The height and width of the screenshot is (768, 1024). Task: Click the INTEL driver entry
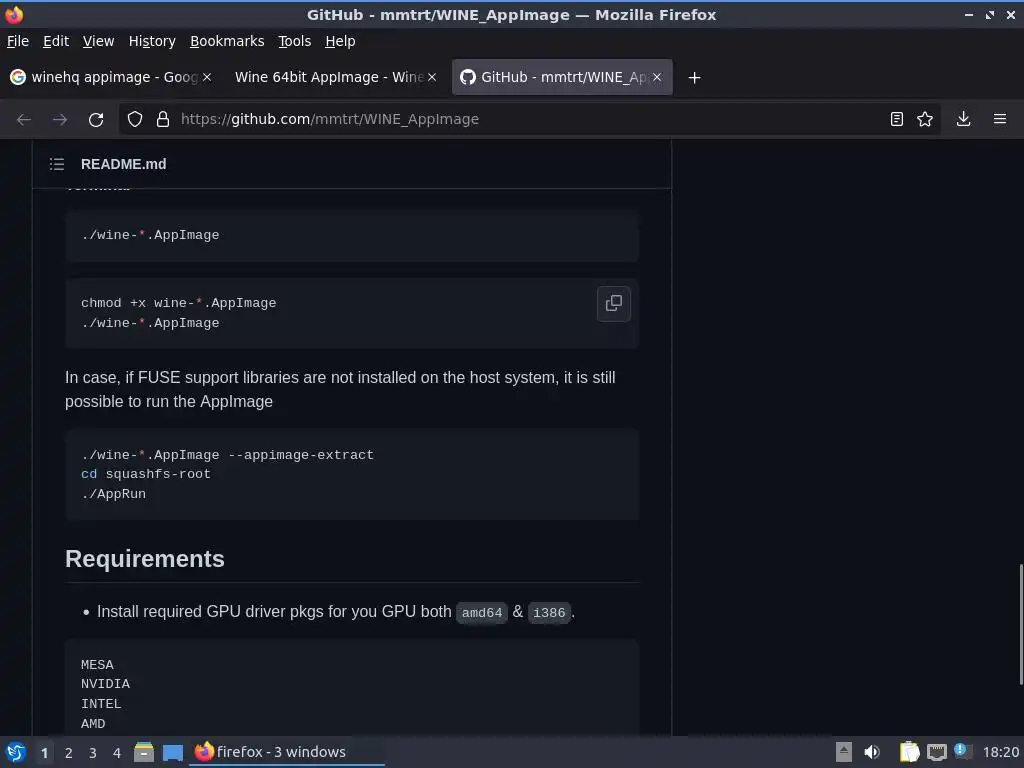pos(101,704)
